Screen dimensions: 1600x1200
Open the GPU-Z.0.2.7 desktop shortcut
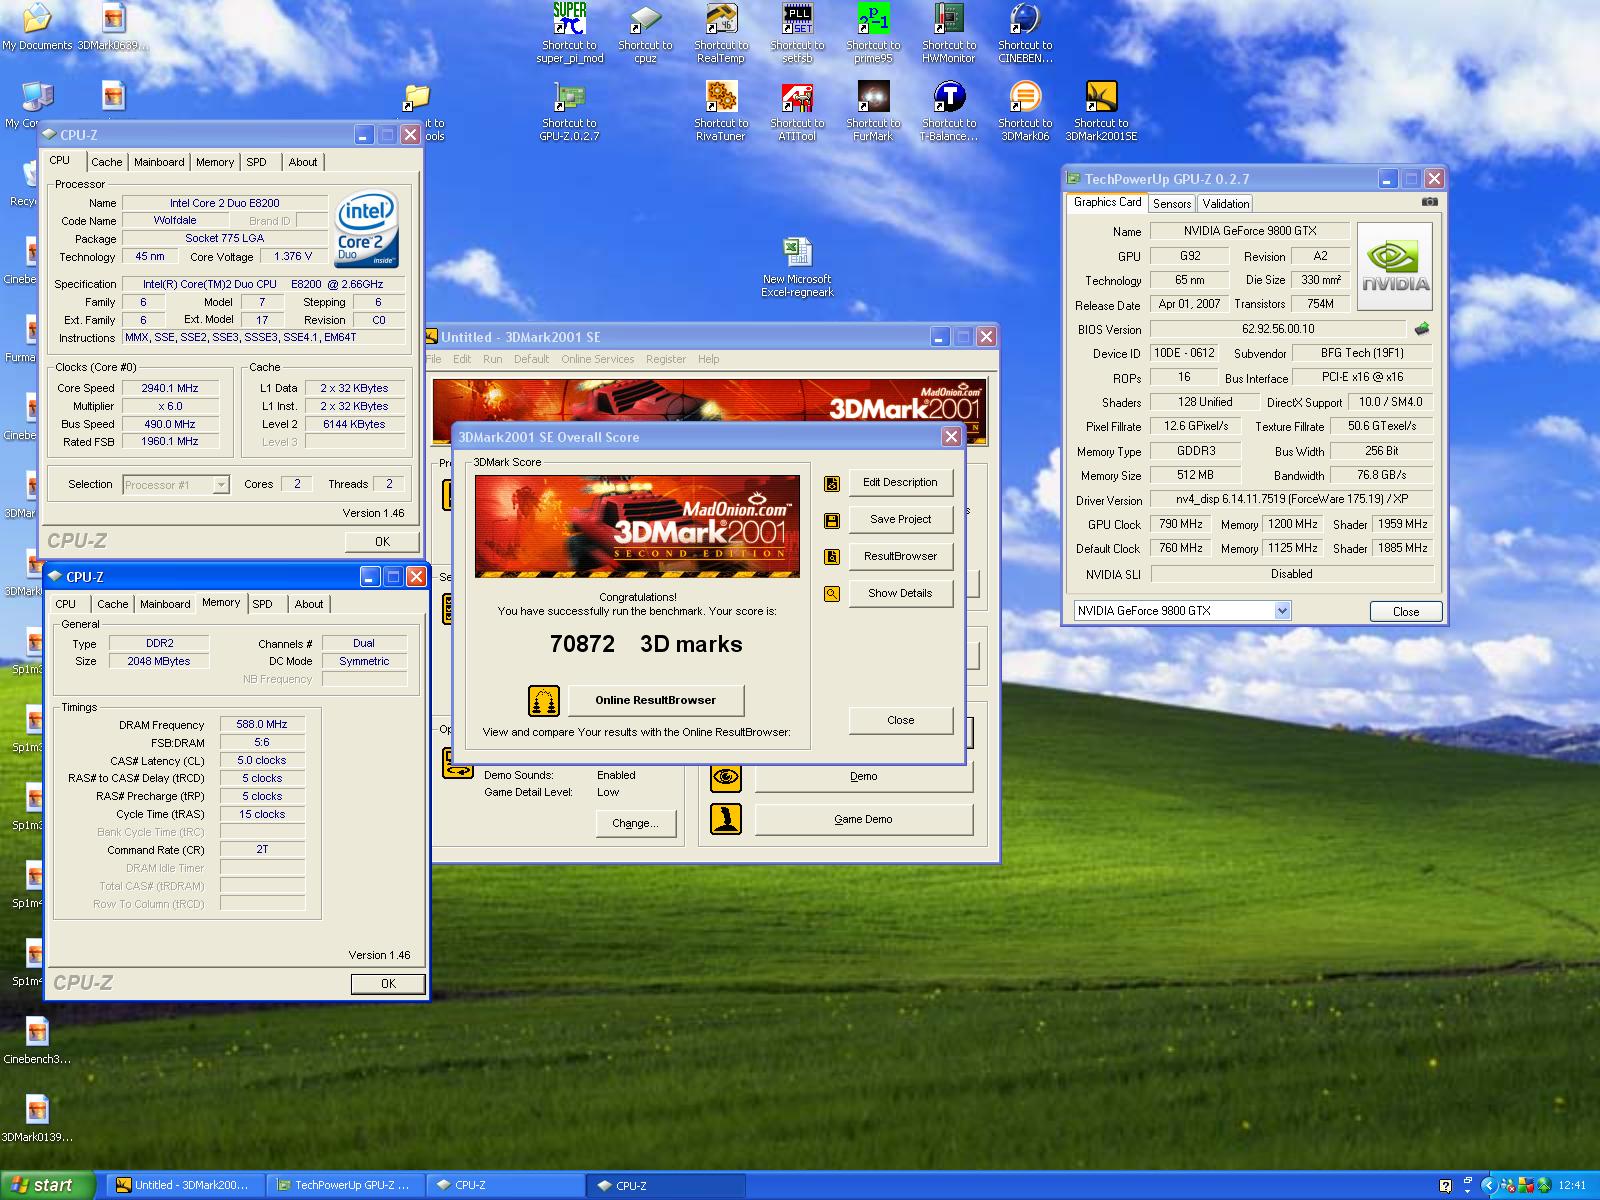tap(569, 111)
